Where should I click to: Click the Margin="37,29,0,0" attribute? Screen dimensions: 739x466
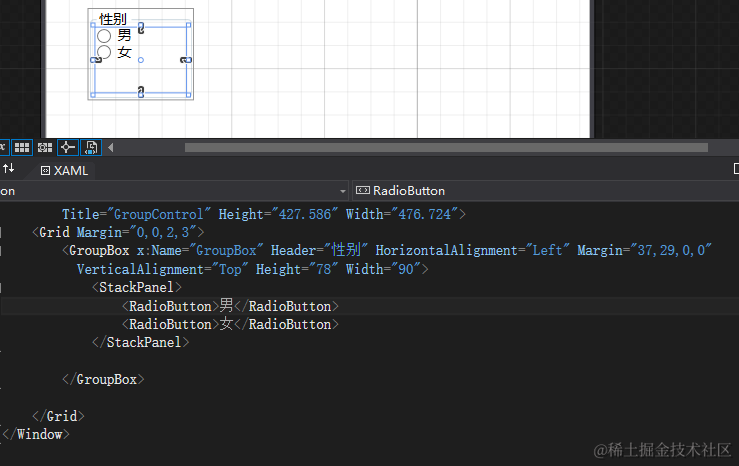(x=644, y=250)
